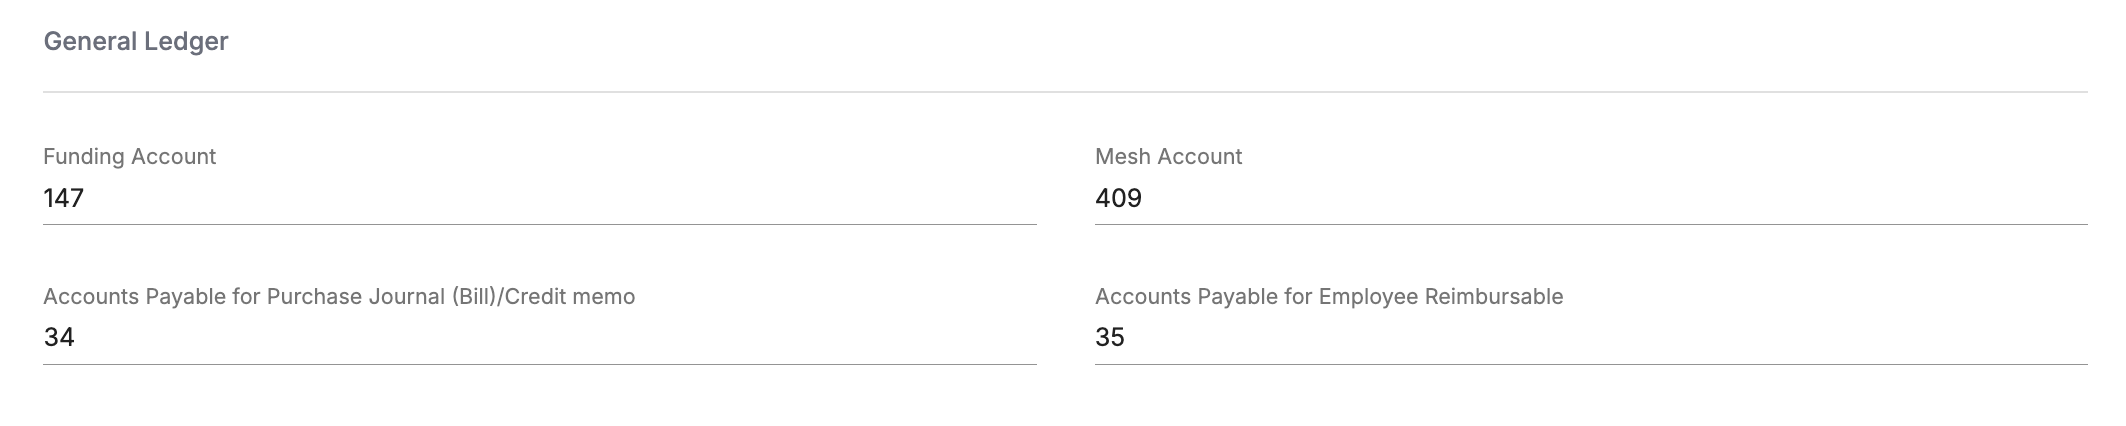Click the Accounts Payable for Purchase Journal label
2126x426 pixels.
(x=339, y=297)
